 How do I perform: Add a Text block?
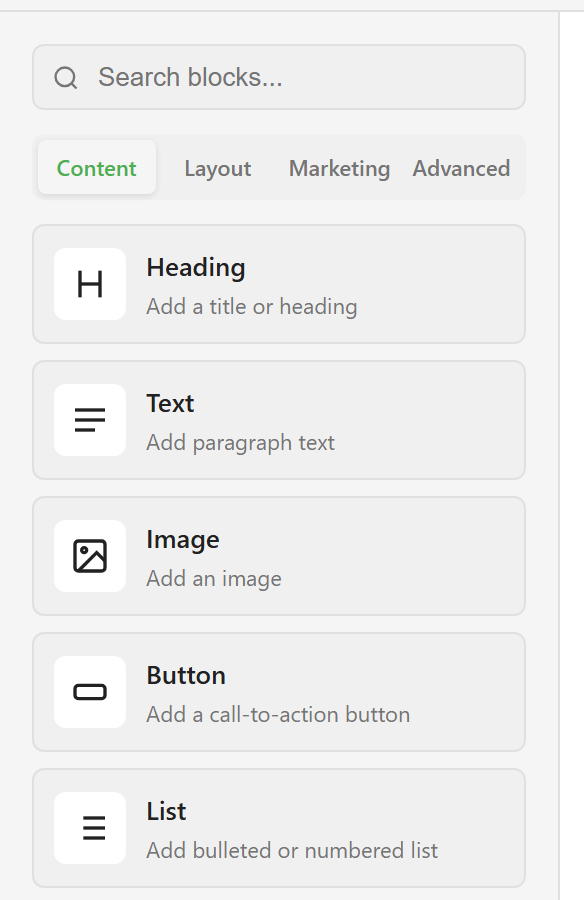279,420
